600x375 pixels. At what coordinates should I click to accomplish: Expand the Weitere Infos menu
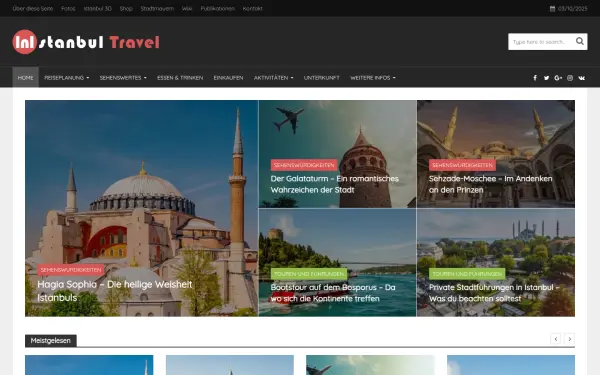click(x=373, y=78)
